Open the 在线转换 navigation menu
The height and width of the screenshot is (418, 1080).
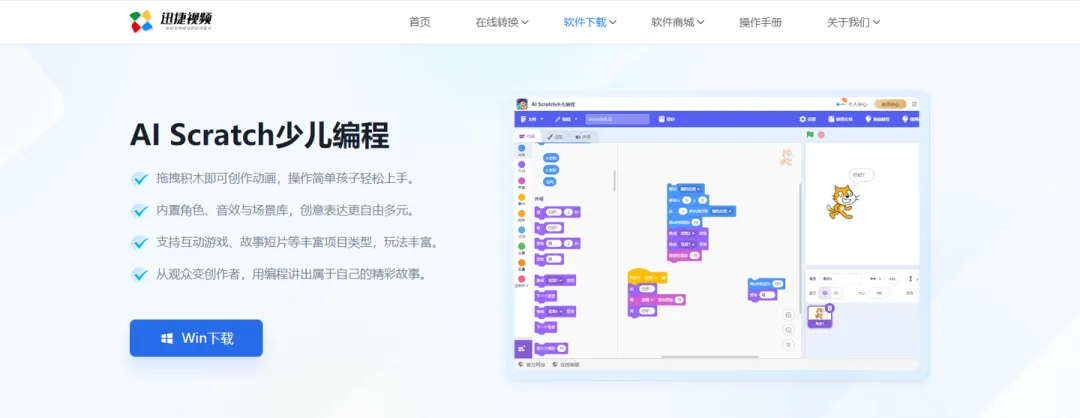(497, 22)
